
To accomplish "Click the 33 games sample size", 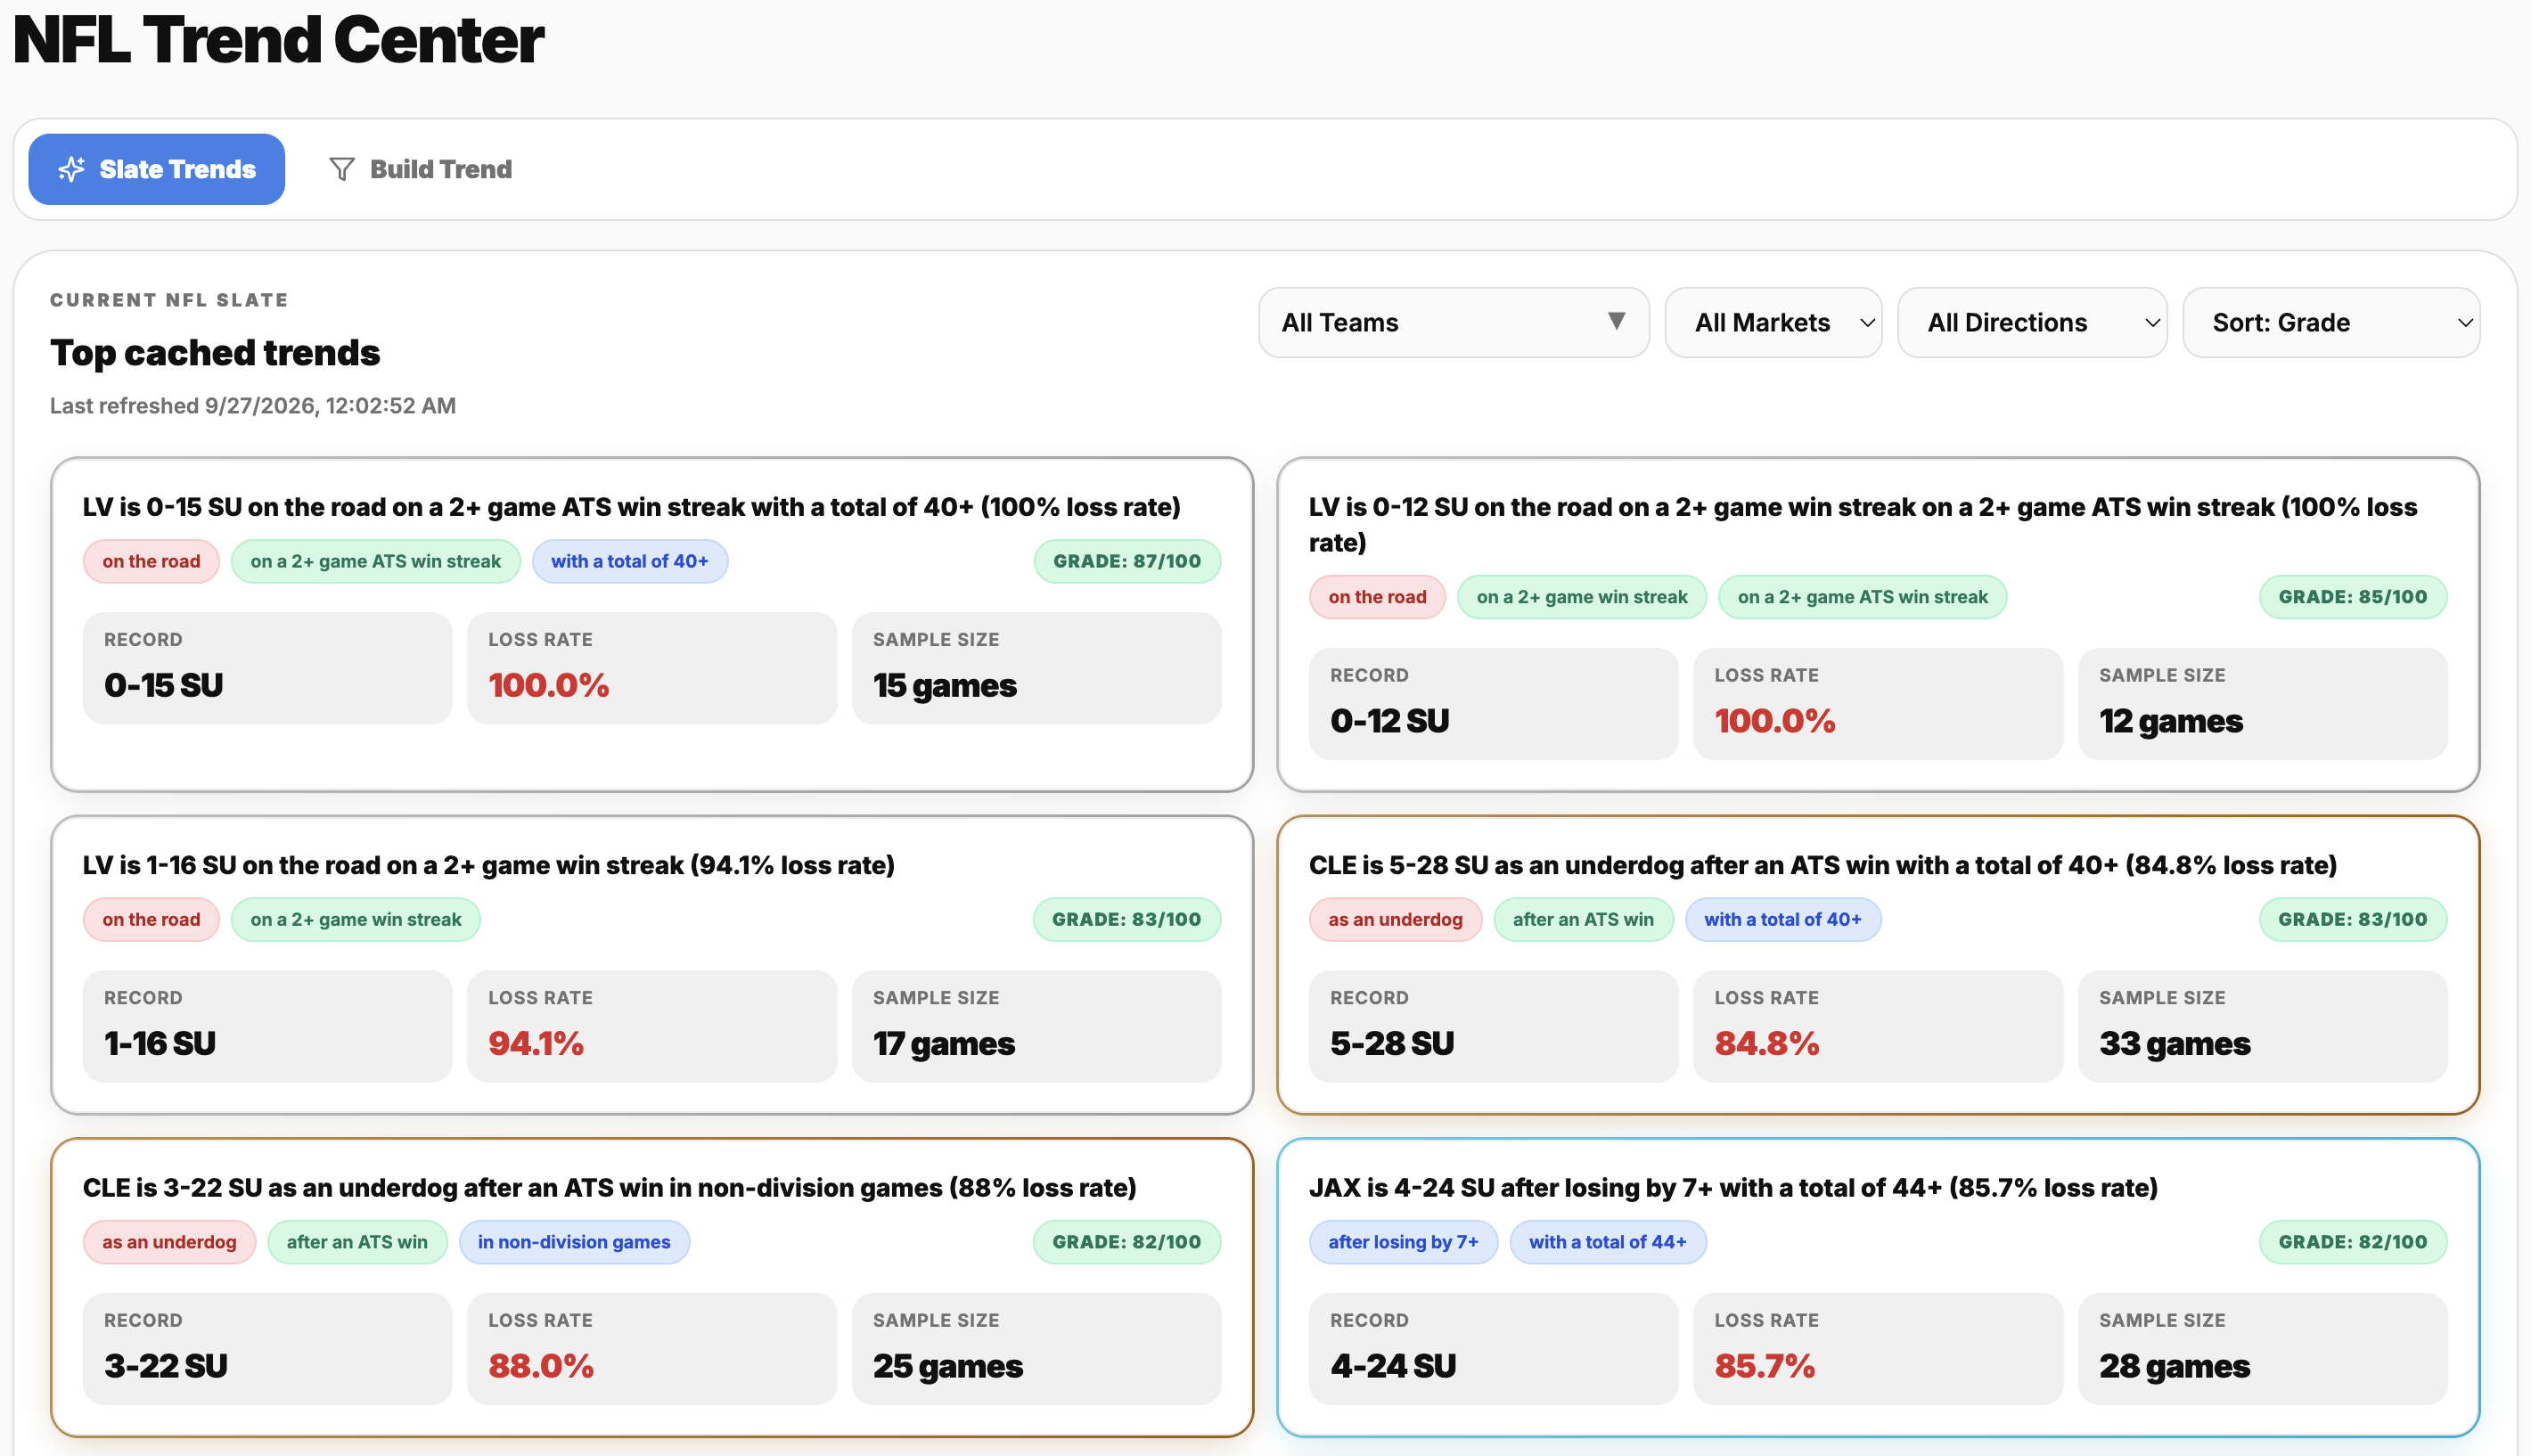I will click(x=2175, y=1043).
